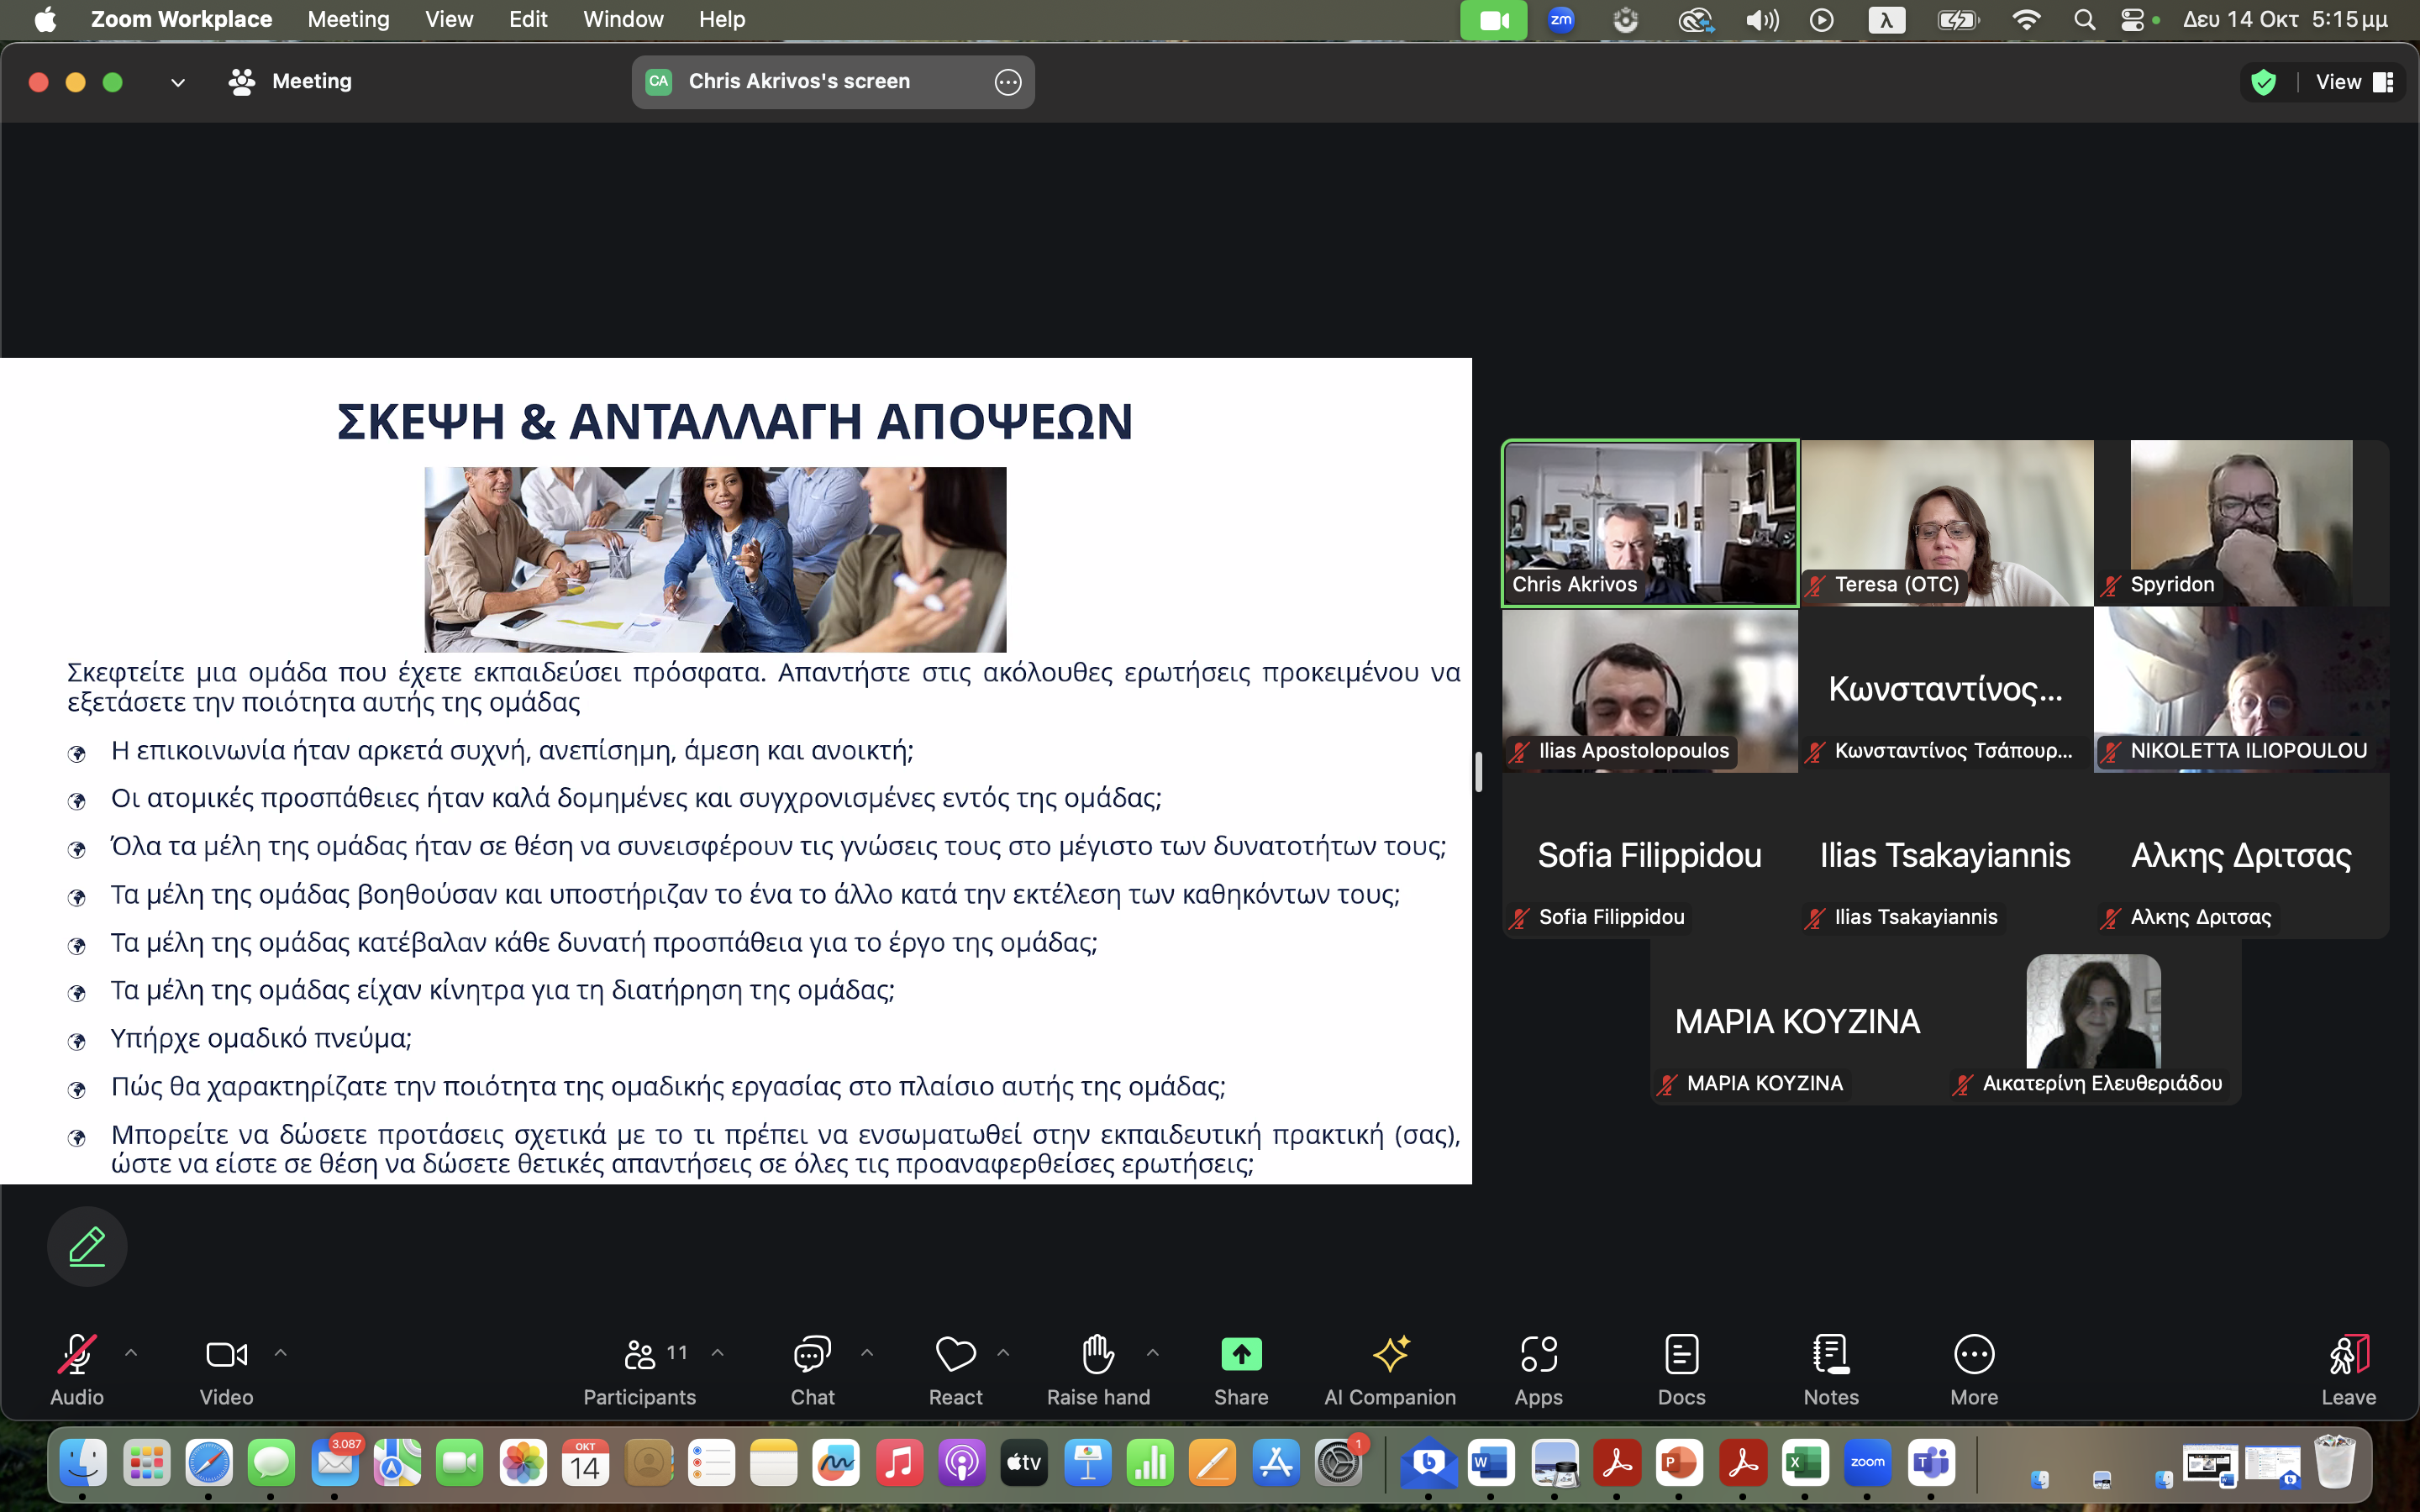This screenshot has height=1512, width=2420.
Task: Open Spotlight search in menu bar
Action: [2084, 19]
